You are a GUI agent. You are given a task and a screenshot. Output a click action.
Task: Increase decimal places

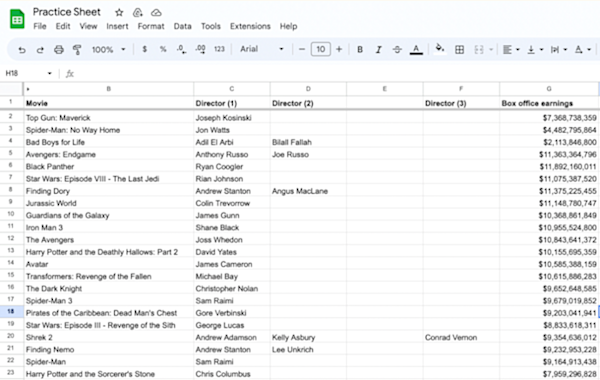tap(200, 49)
